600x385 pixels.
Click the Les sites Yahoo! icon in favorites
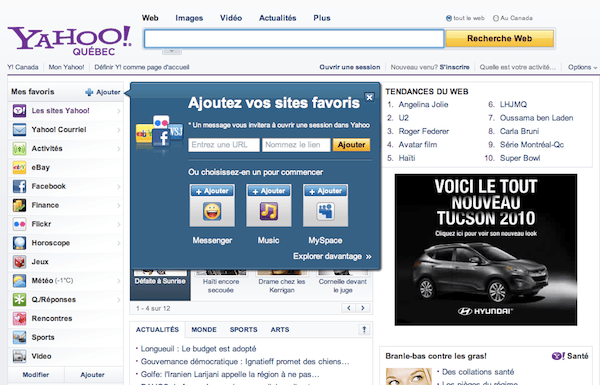tap(20, 111)
